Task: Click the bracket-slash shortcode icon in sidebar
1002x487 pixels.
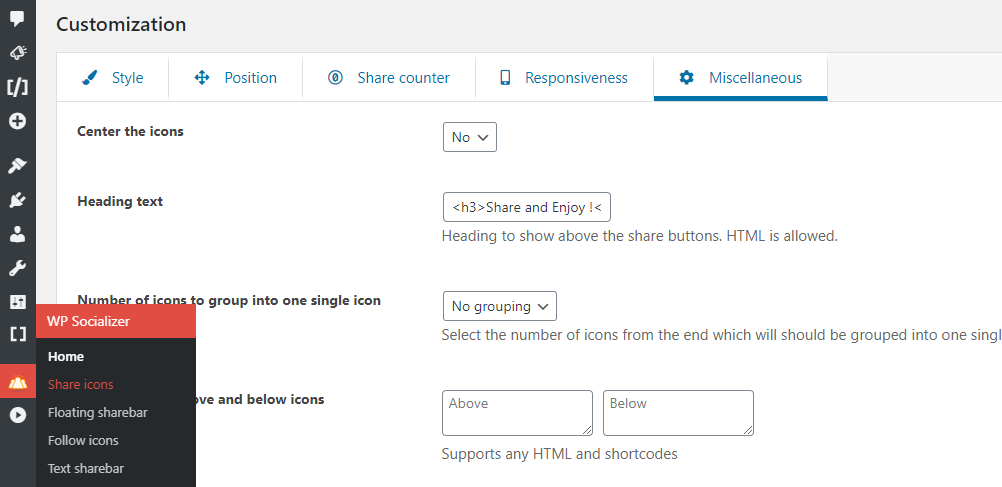Action: (x=17, y=87)
